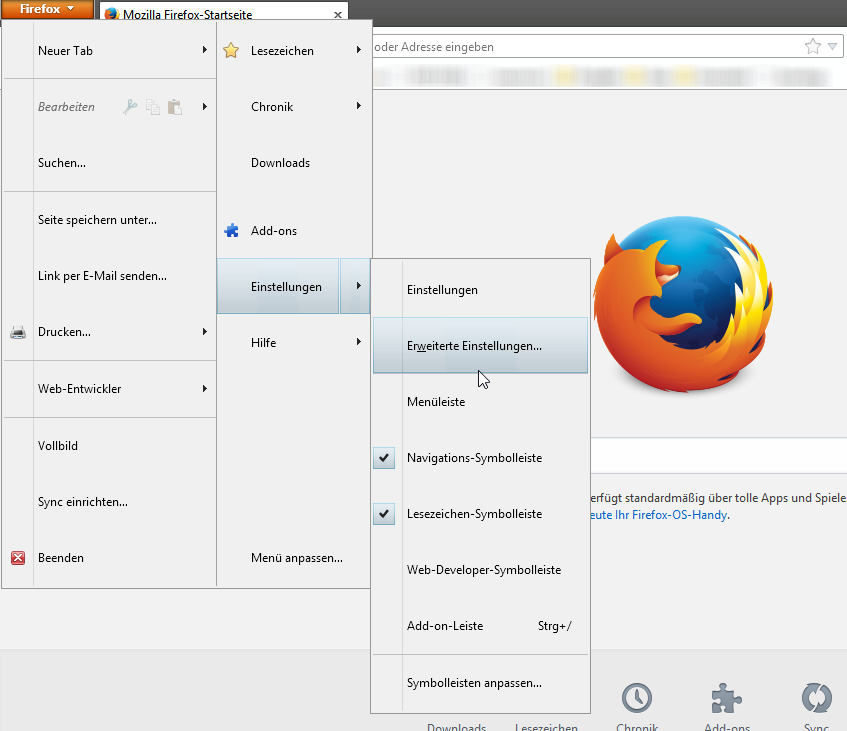Viewport: 847px width, 731px height.
Task: Click the Lesezeichen star icon in menu
Action: click(231, 50)
